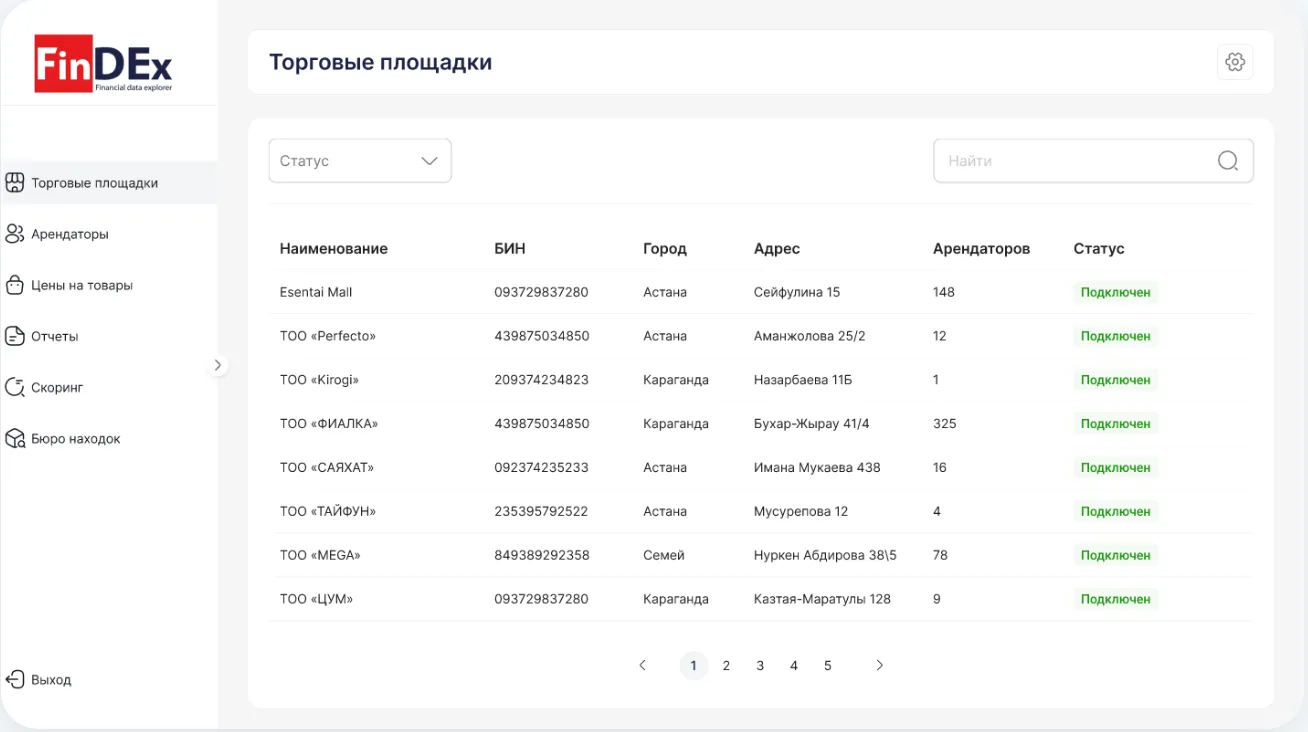Image resolution: width=1308 pixels, height=732 pixels.
Task: Click the Скоринг sidebar icon
Action: pyautogui.click(x=15, y=387)
